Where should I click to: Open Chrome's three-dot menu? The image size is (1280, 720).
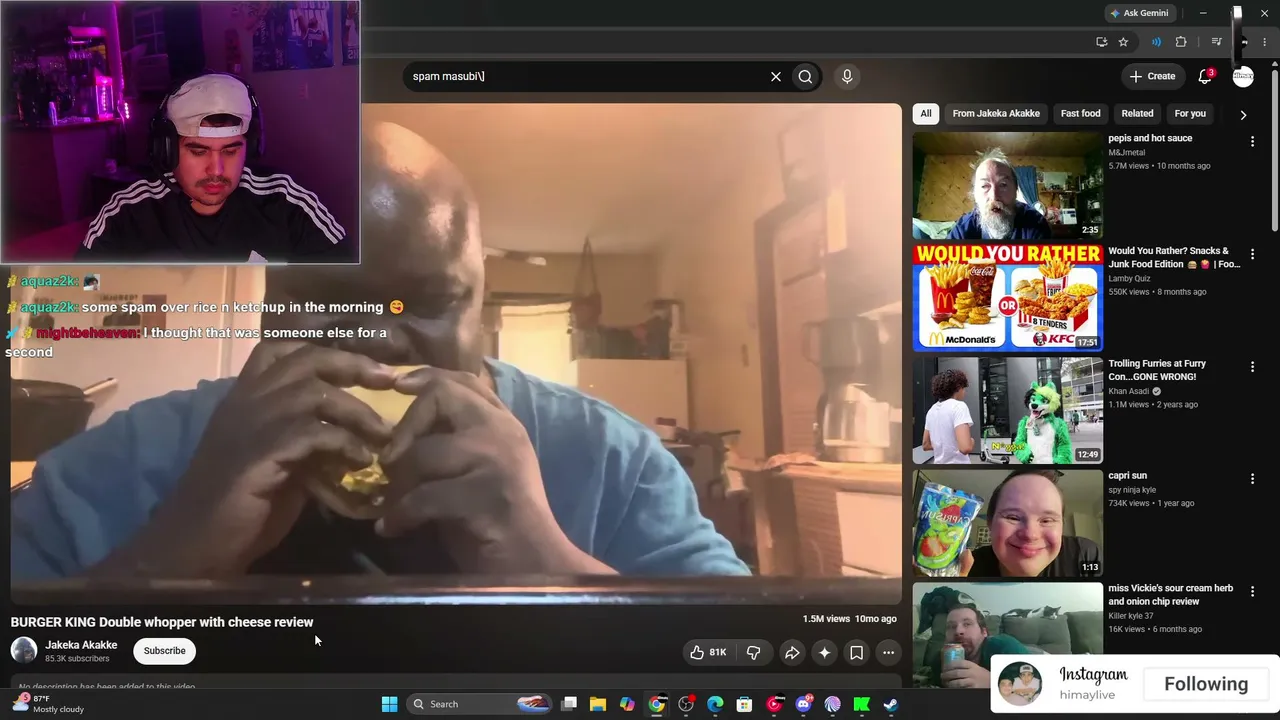tap(1265, 42)
